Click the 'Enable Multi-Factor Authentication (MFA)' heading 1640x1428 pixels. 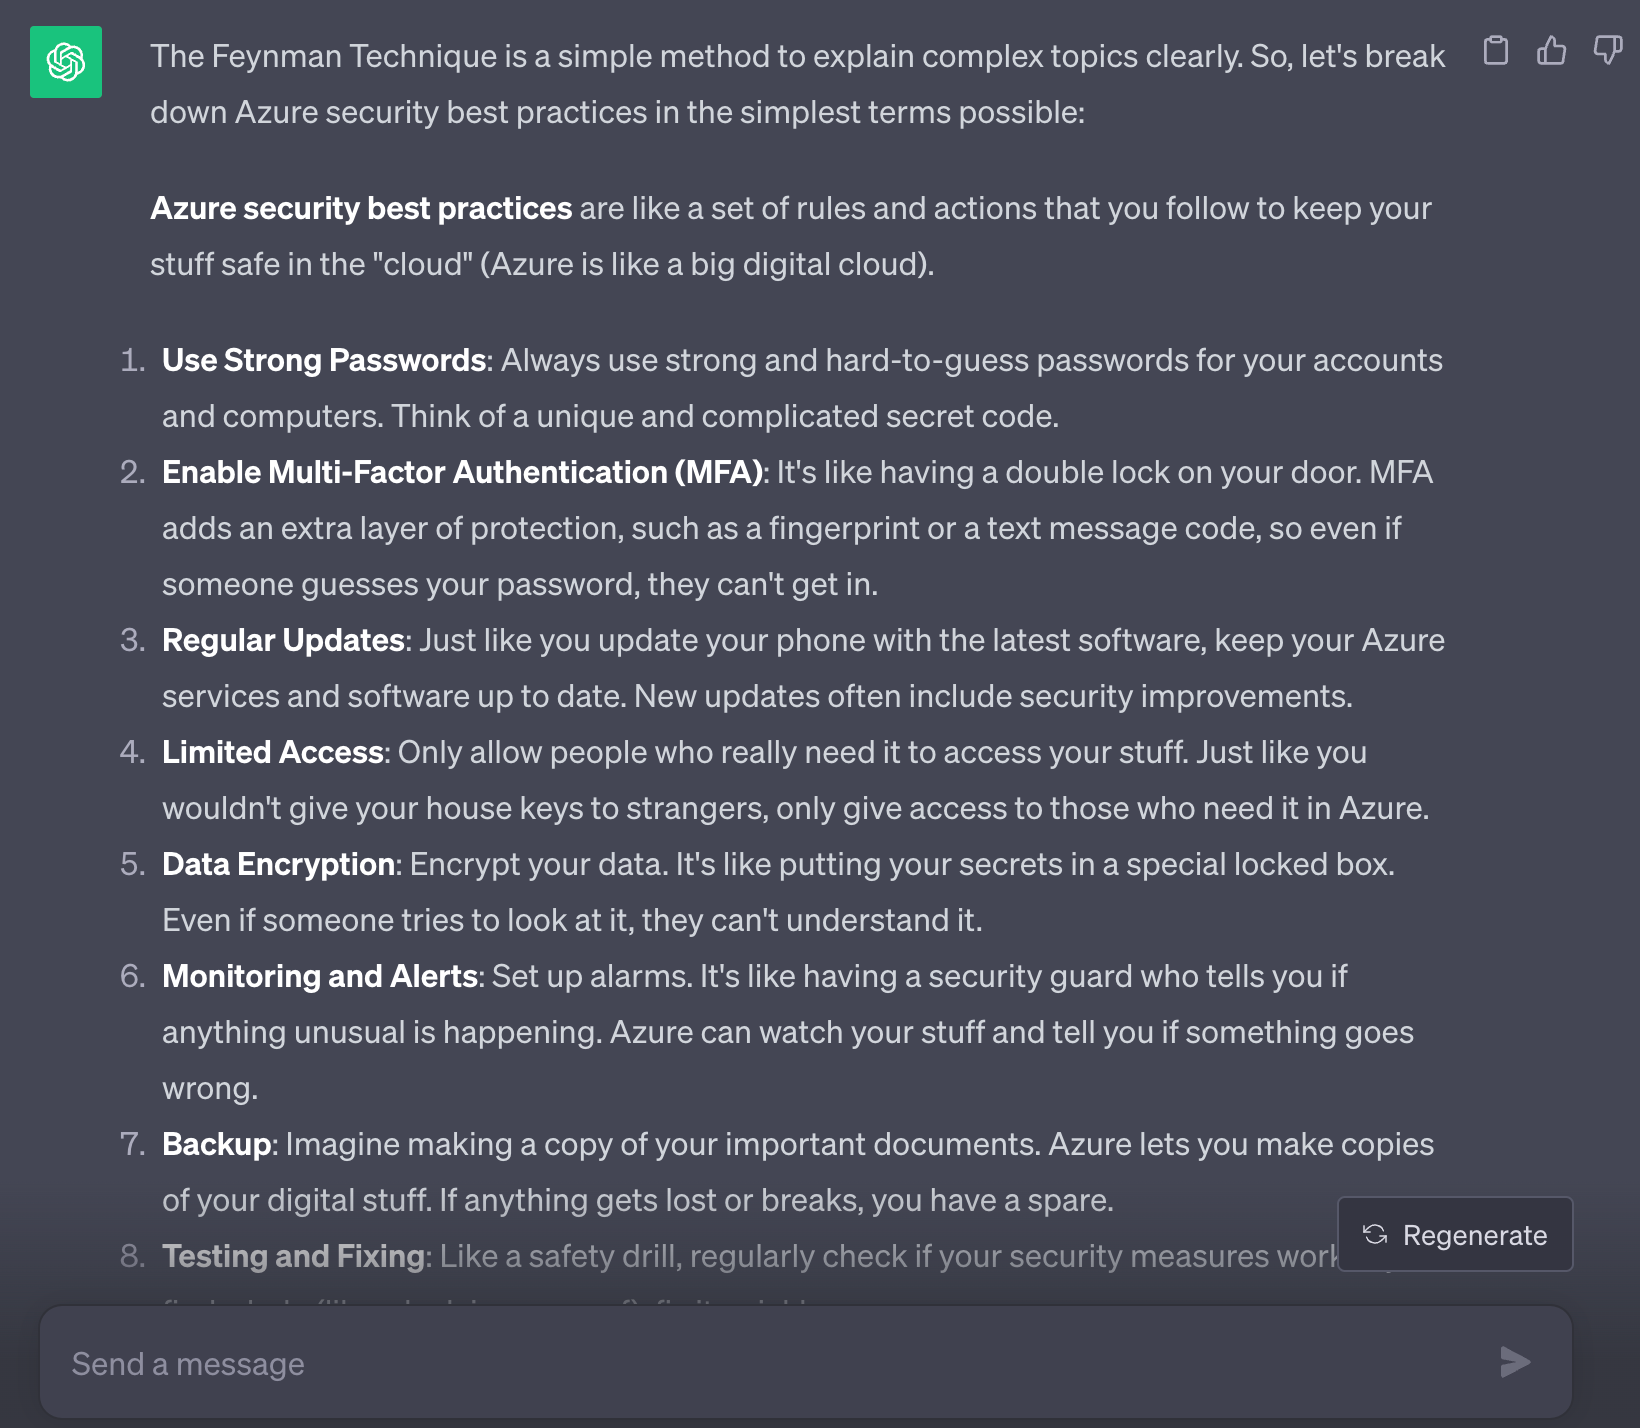(x=462, y=472)
